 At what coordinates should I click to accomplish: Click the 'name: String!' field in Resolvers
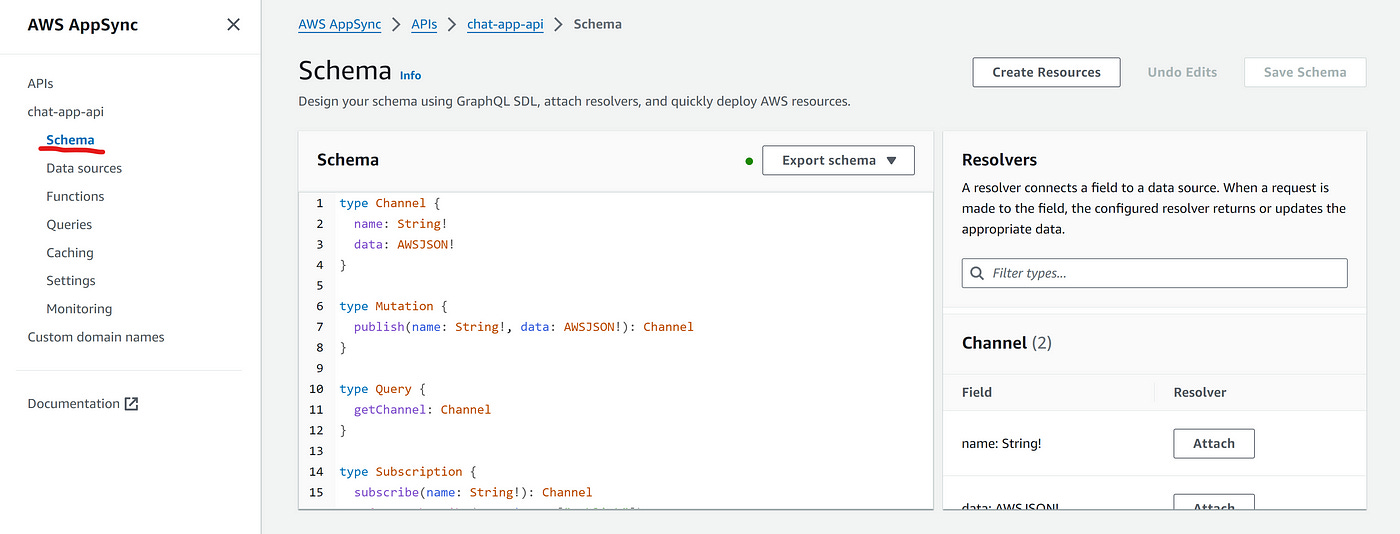click(x=1002, y=443)
